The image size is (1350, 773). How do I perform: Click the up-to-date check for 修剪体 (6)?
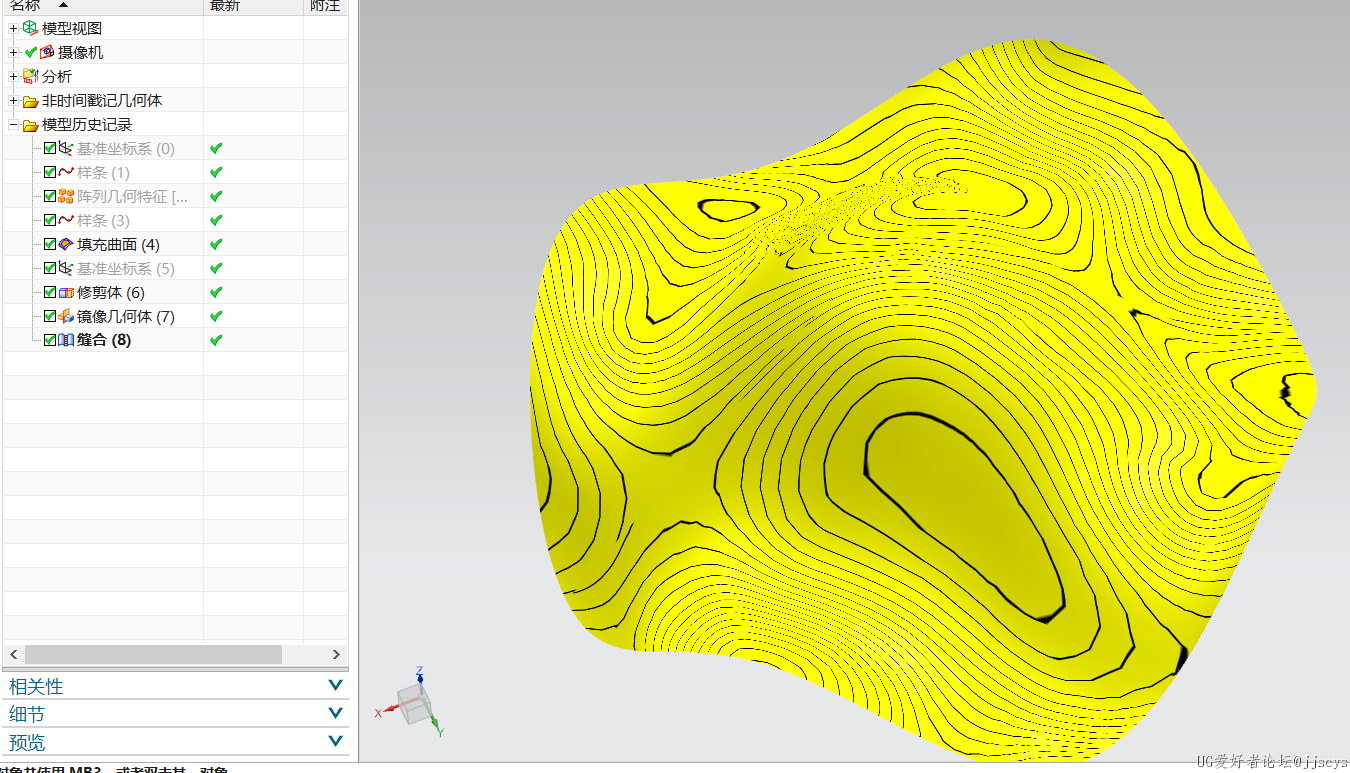[216, 292]
